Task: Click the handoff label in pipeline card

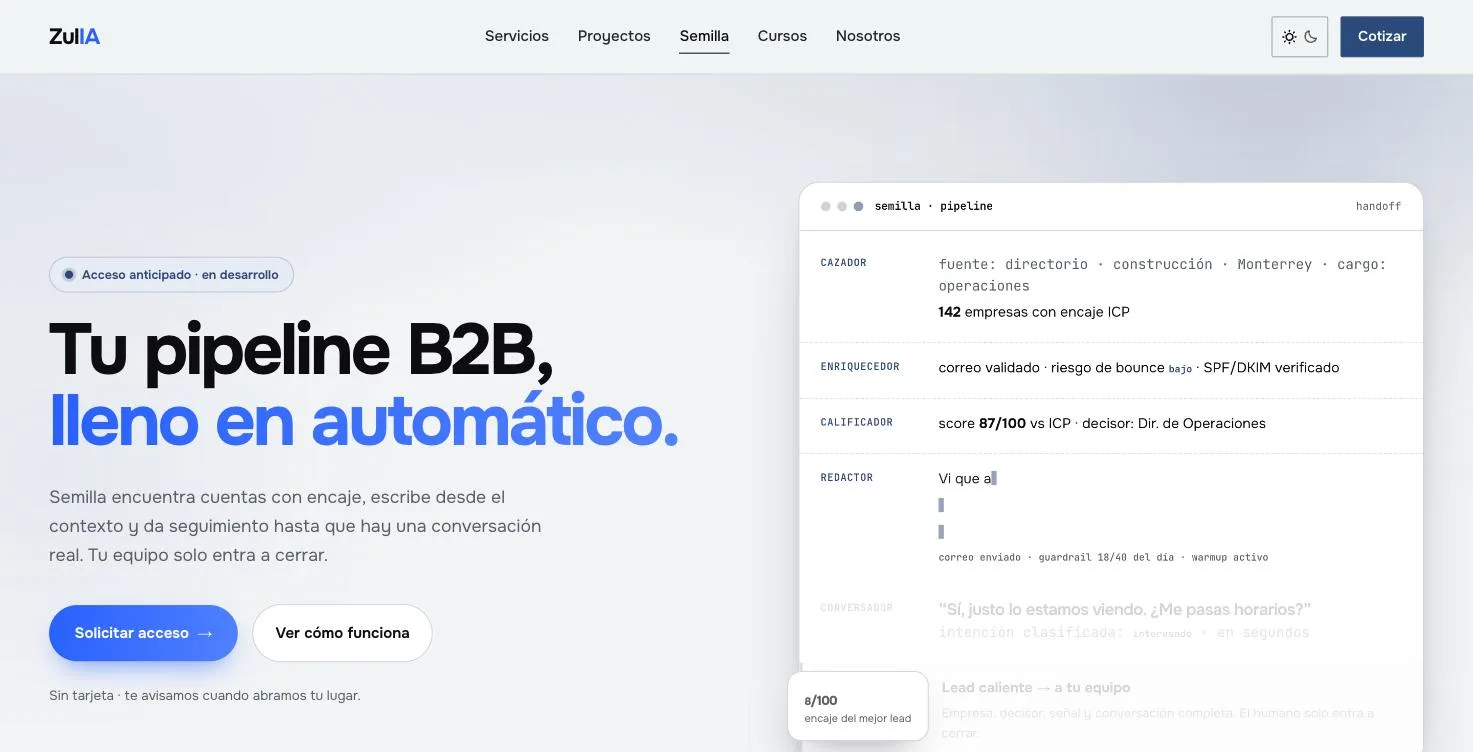Action: tap(1378, 207)
